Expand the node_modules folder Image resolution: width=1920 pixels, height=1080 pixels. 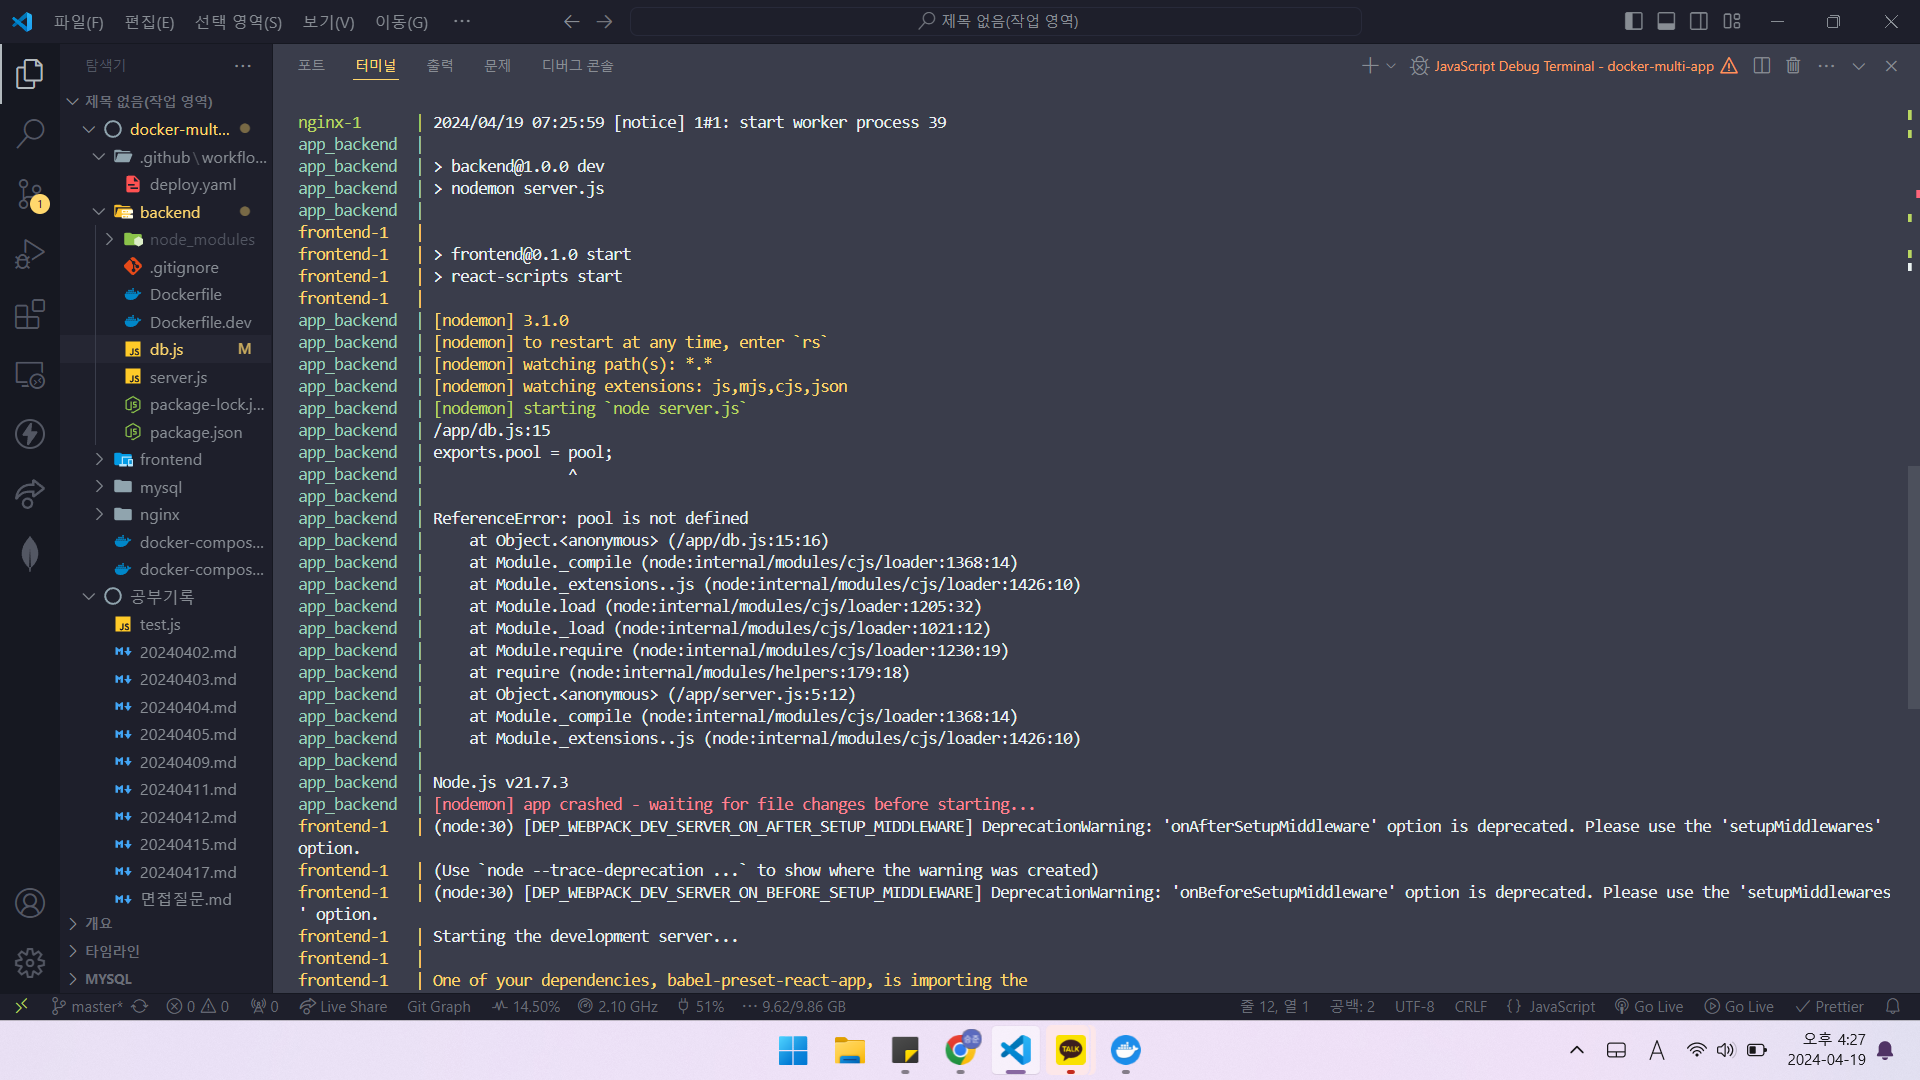click(109, 239)
